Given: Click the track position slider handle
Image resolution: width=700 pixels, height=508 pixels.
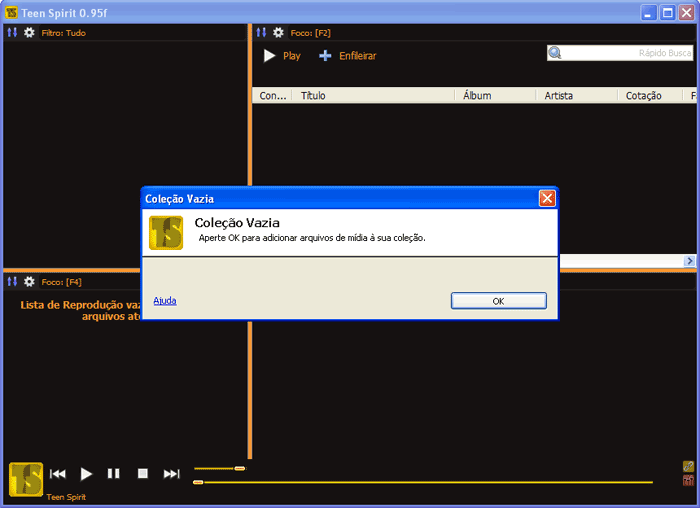Looking at the screenshot, I should 198,482.
